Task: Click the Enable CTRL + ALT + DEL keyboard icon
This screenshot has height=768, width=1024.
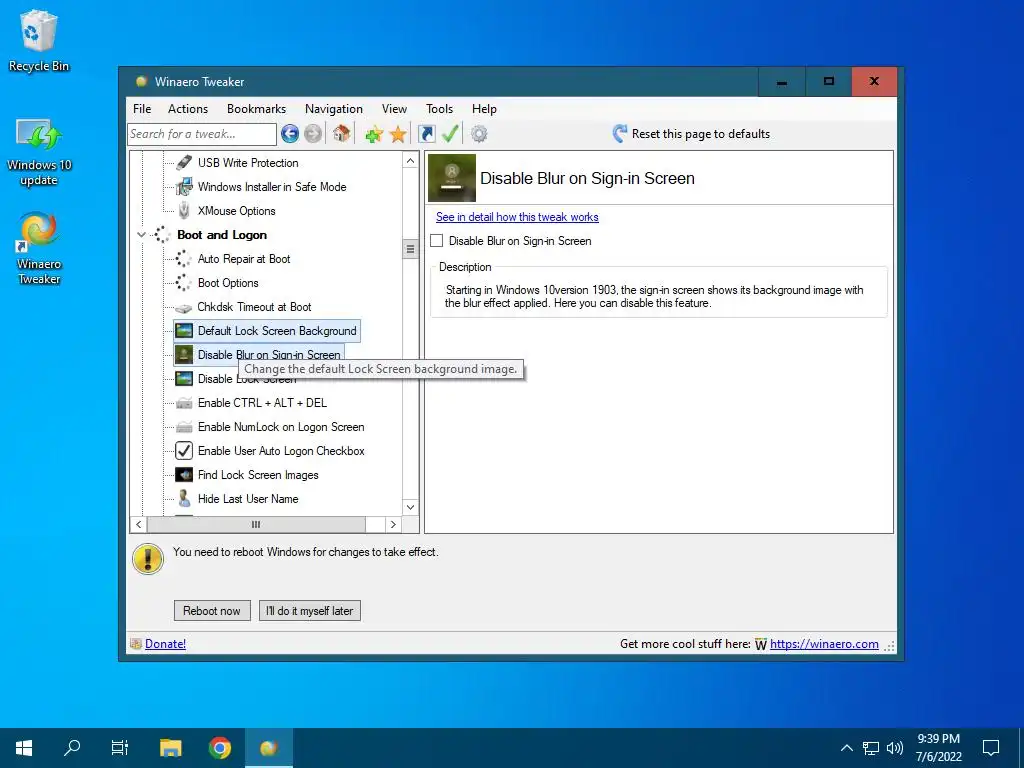Action: click(184, 403)
